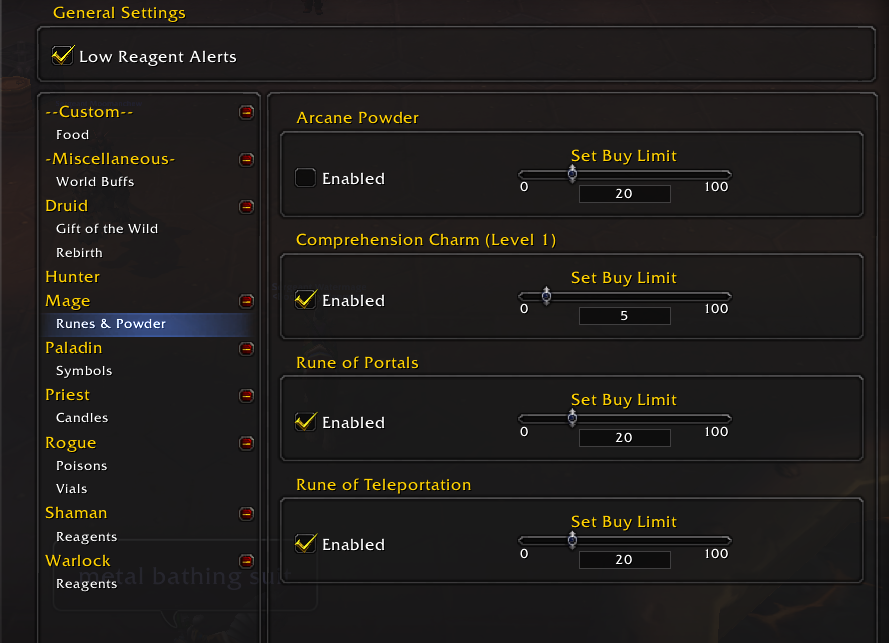Uncheck Comprehension Charm Enabled box
Image resolution: width=889 pixels, height=643 pixels.
[x=305, y=299]
